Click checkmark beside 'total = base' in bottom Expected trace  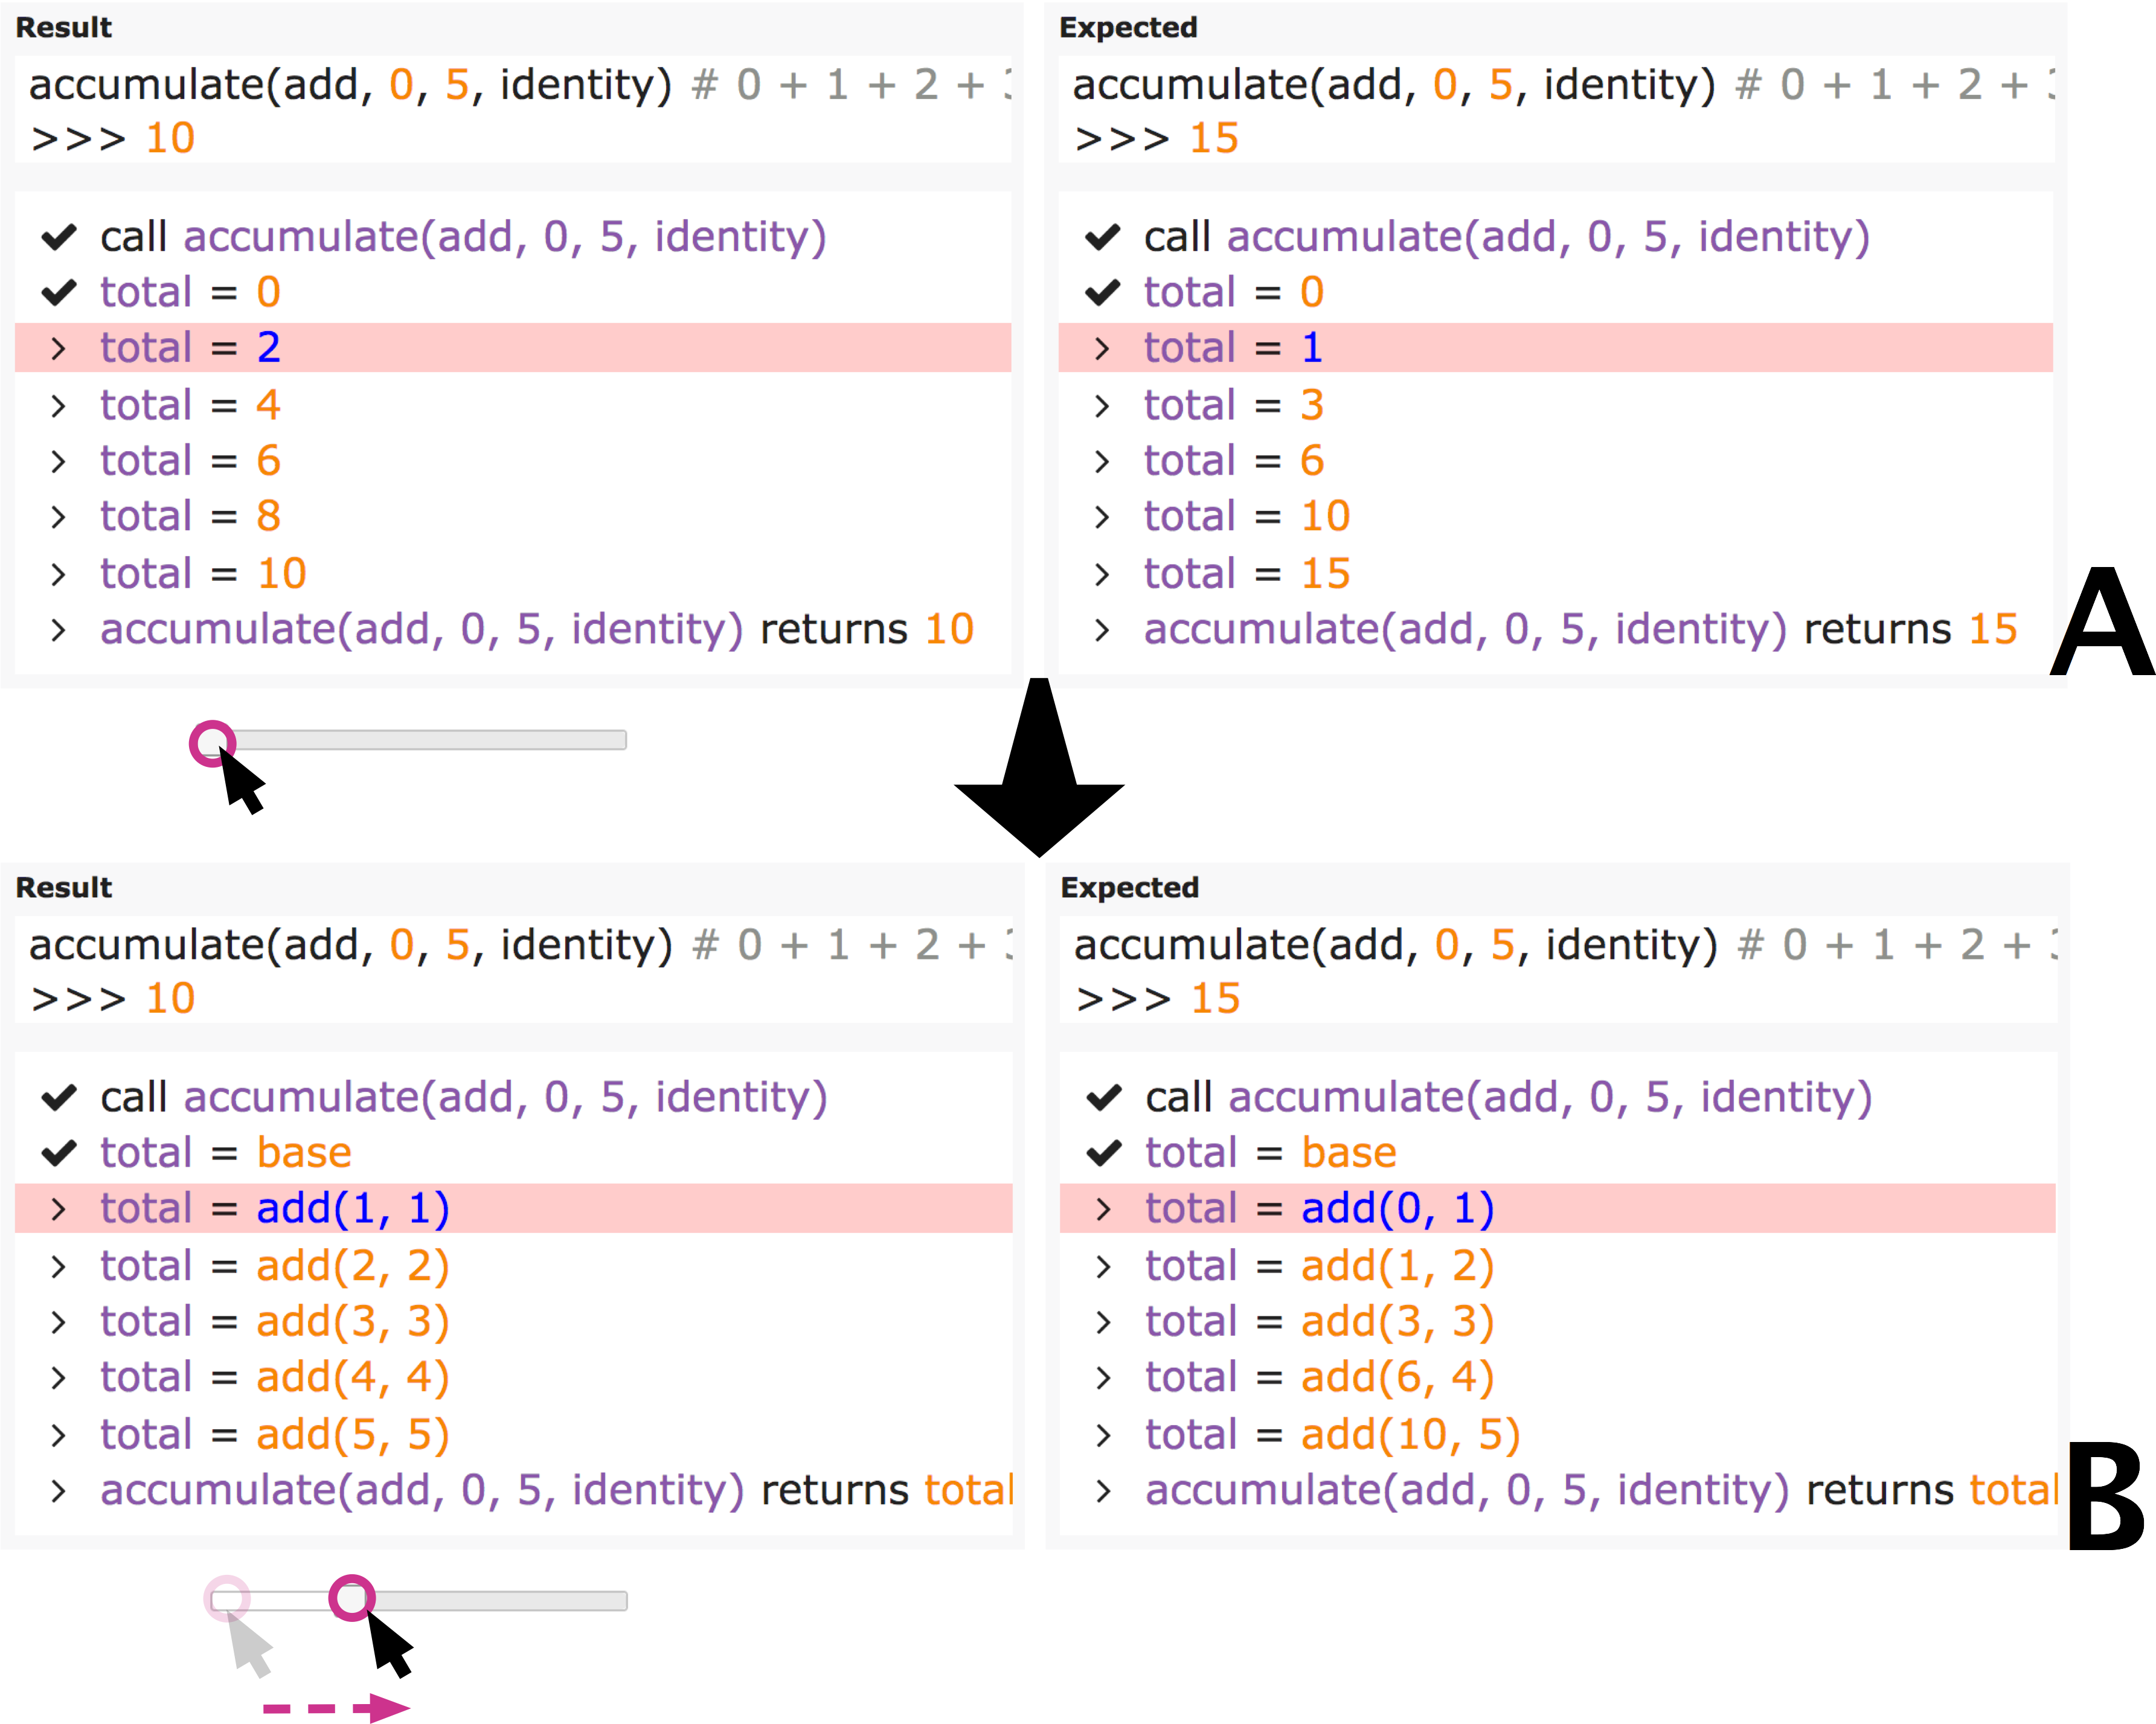point(1104,1152)
